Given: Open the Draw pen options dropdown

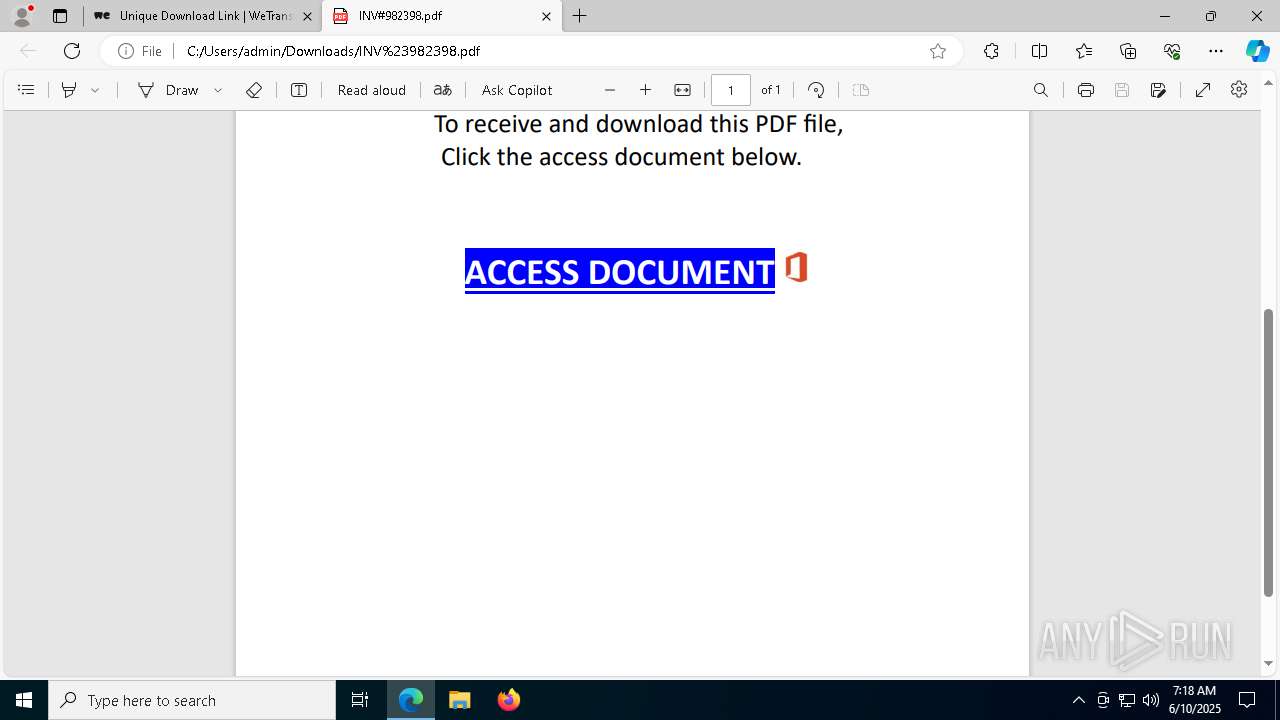Looking at the screenshot, I should pyautogui.click(x=218, y=90).
